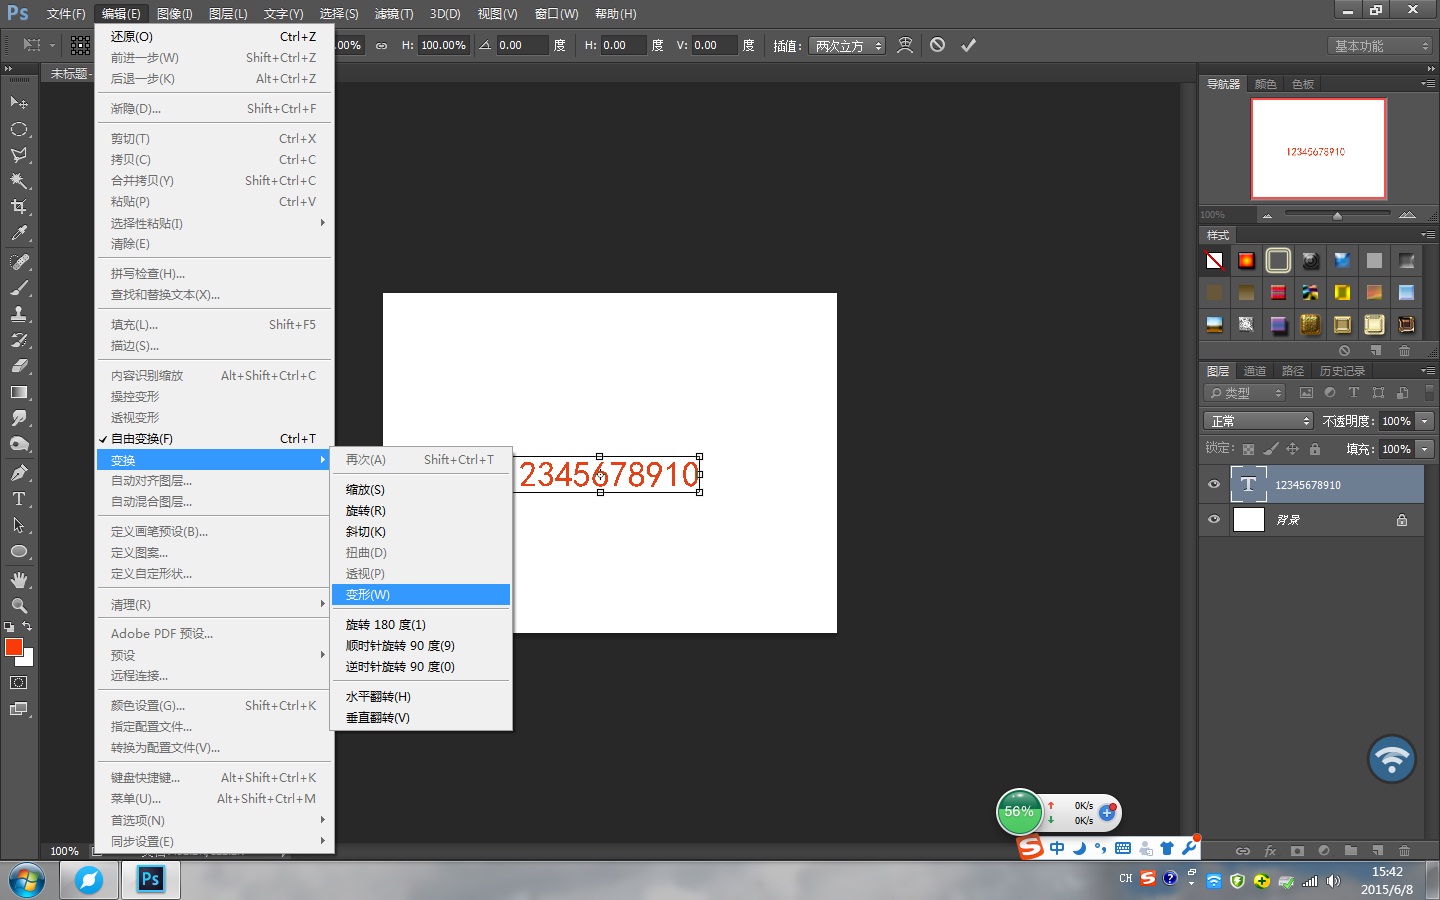Select the Gradient tool

19,392
